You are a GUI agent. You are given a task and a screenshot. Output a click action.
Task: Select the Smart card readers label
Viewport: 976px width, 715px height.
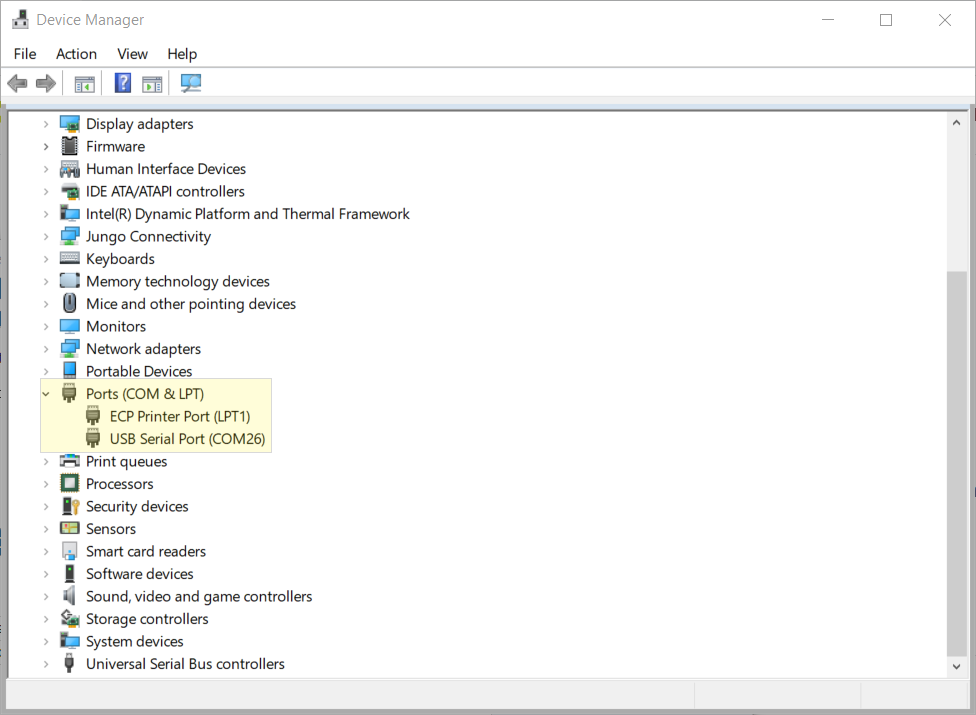click(146, 551)
